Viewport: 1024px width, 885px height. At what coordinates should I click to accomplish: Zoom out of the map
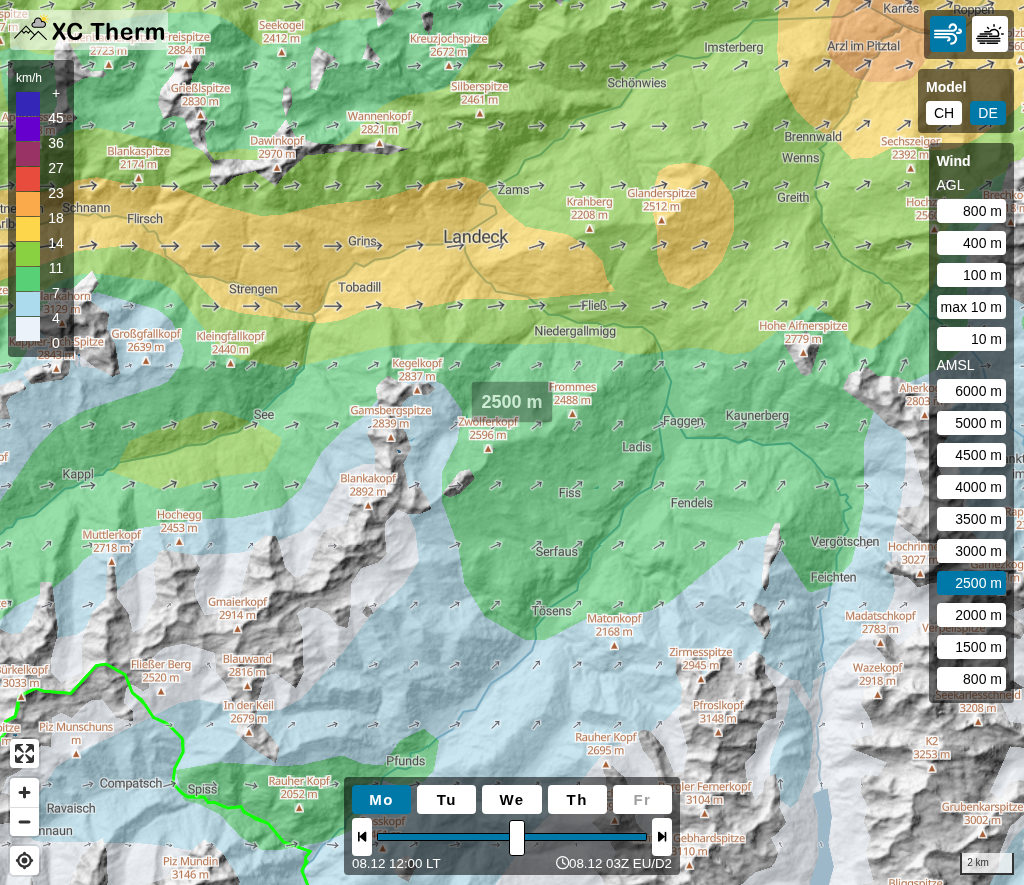pos(24,822)
